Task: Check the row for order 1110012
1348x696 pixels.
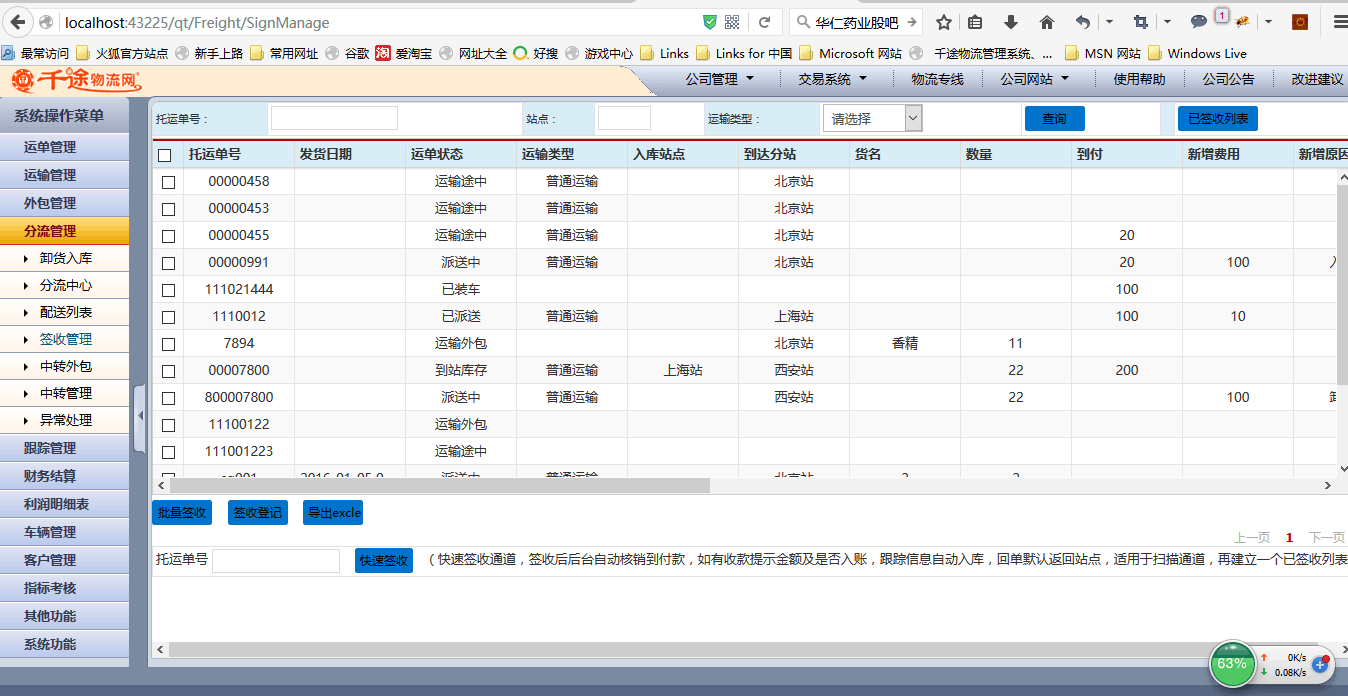Action: [x=168, y=317]
